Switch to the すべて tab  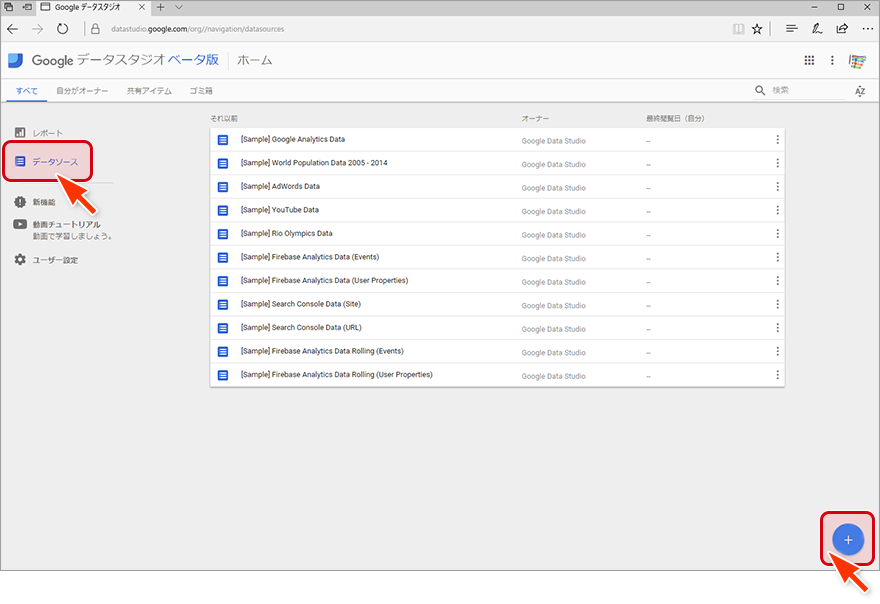(26, 91)
